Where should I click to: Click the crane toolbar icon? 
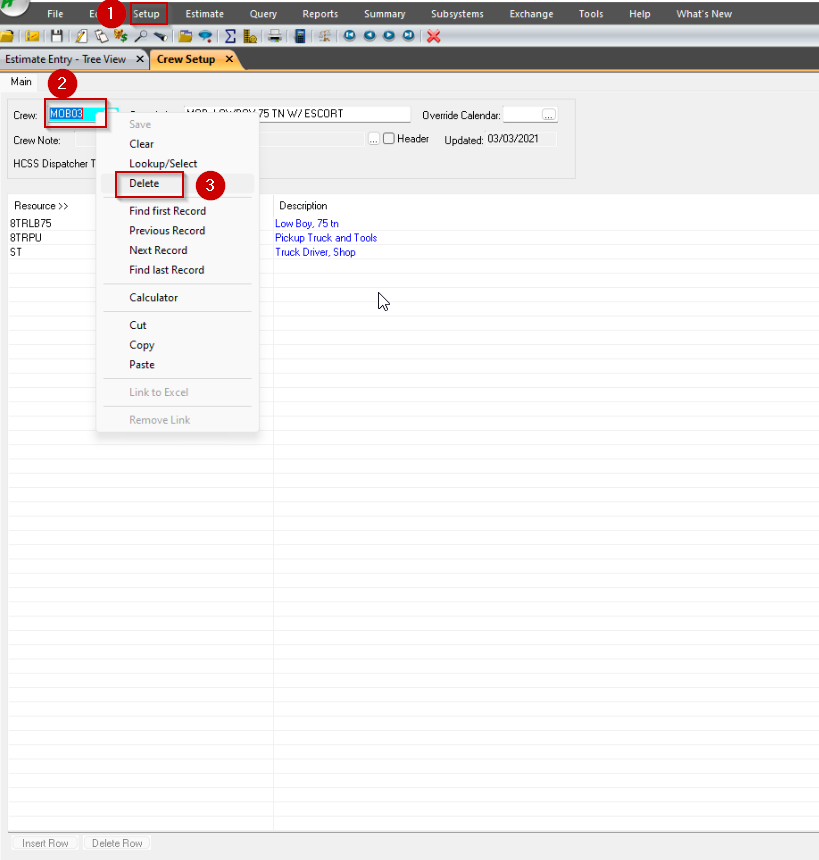[x=325, y=36]
